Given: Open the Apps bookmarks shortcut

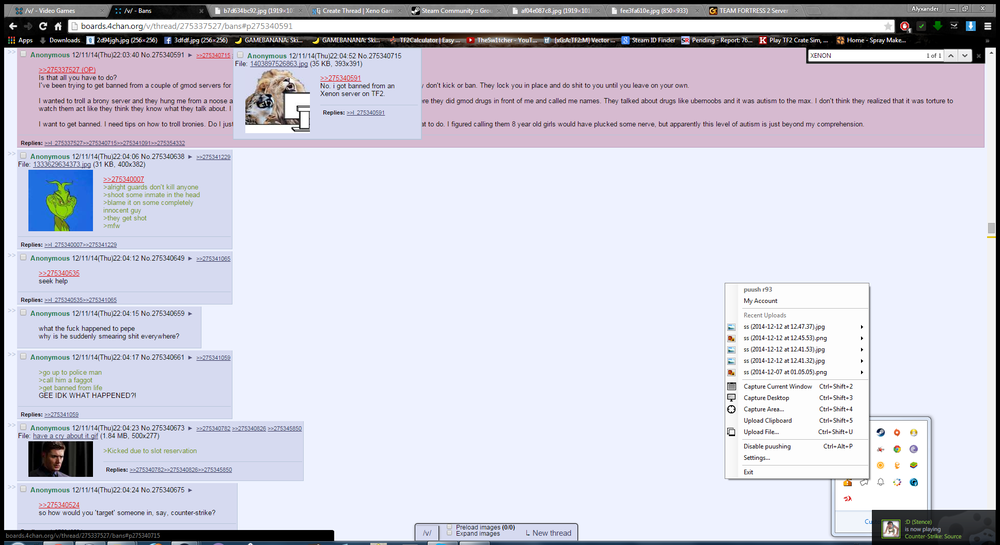Looking at the screenshot, I should click(x=20, y=40).
